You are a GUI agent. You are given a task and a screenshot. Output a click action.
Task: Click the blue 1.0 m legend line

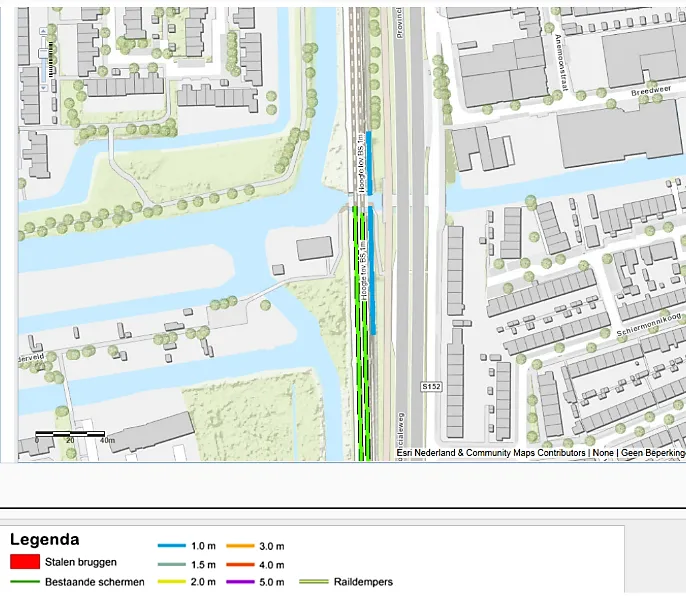[x=171, y=547]
